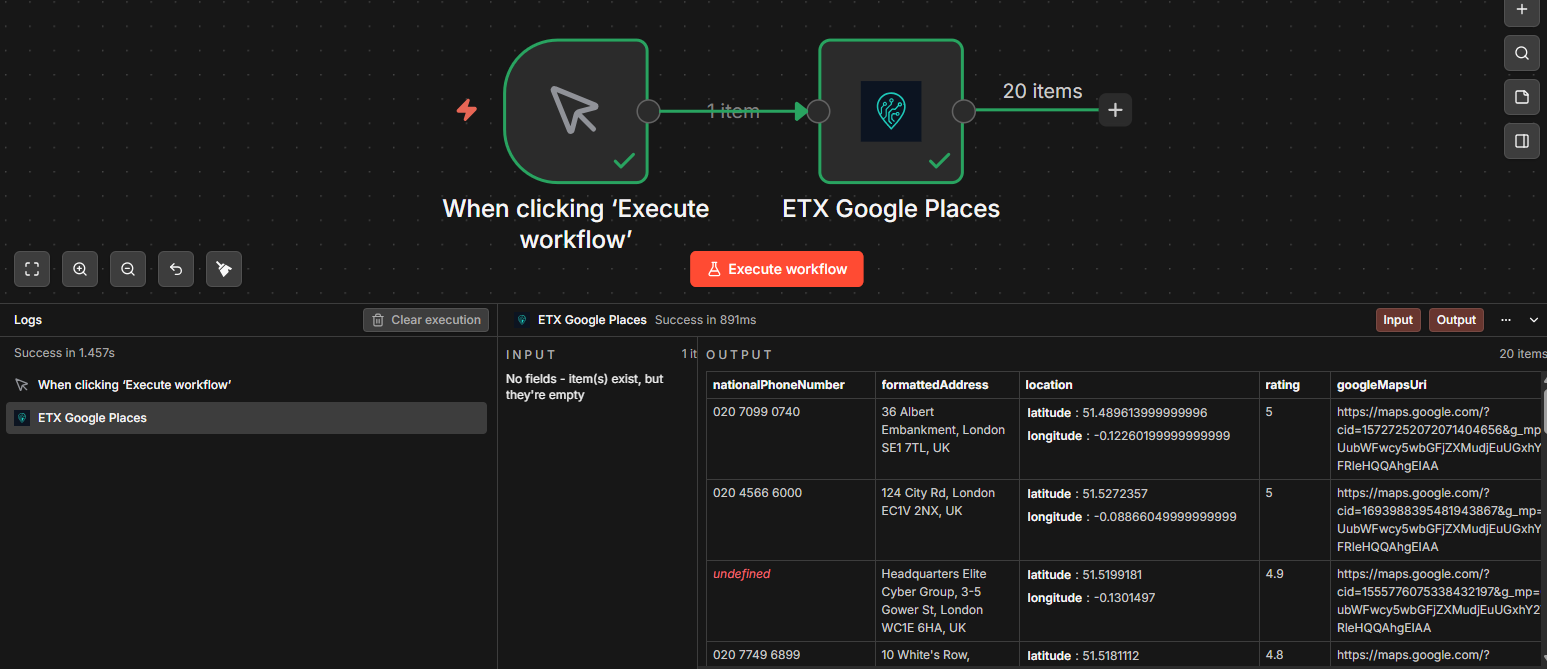Click the red lightning trigger indicator
This screenshot has height=669, width=1547.
pos(466,109)
